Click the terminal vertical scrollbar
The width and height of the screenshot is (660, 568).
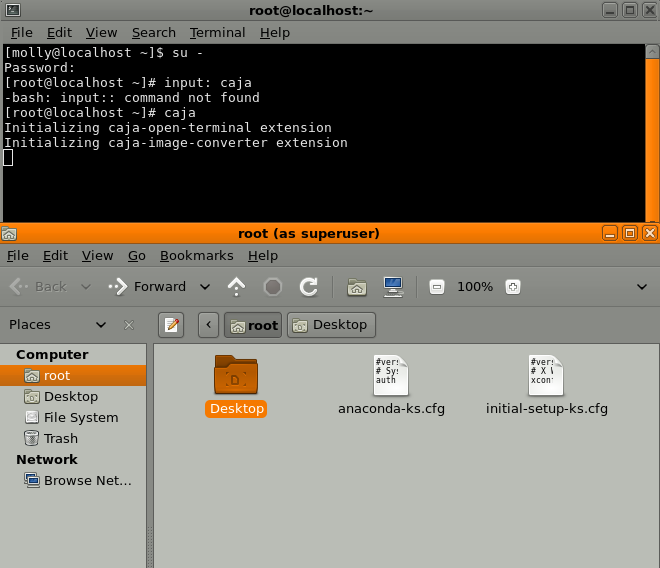click(x=652, y=139)
